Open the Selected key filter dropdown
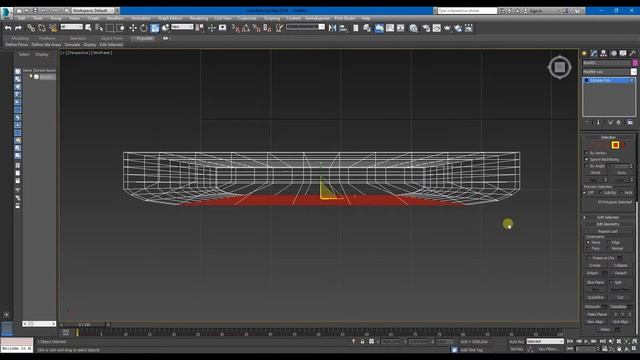This screenshot has width=640, height=360. [545, 341]
